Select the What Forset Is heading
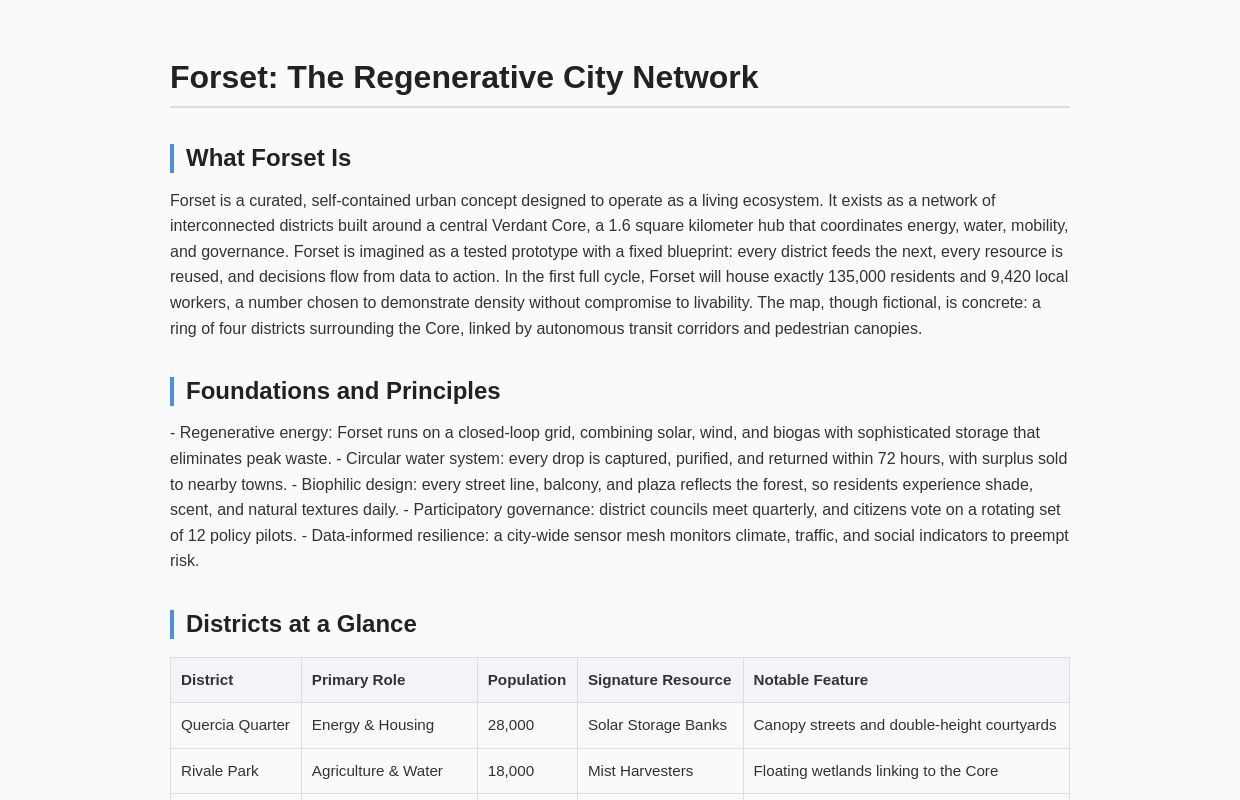Viewport: 1240px width, 800px height. pos(268,158)
